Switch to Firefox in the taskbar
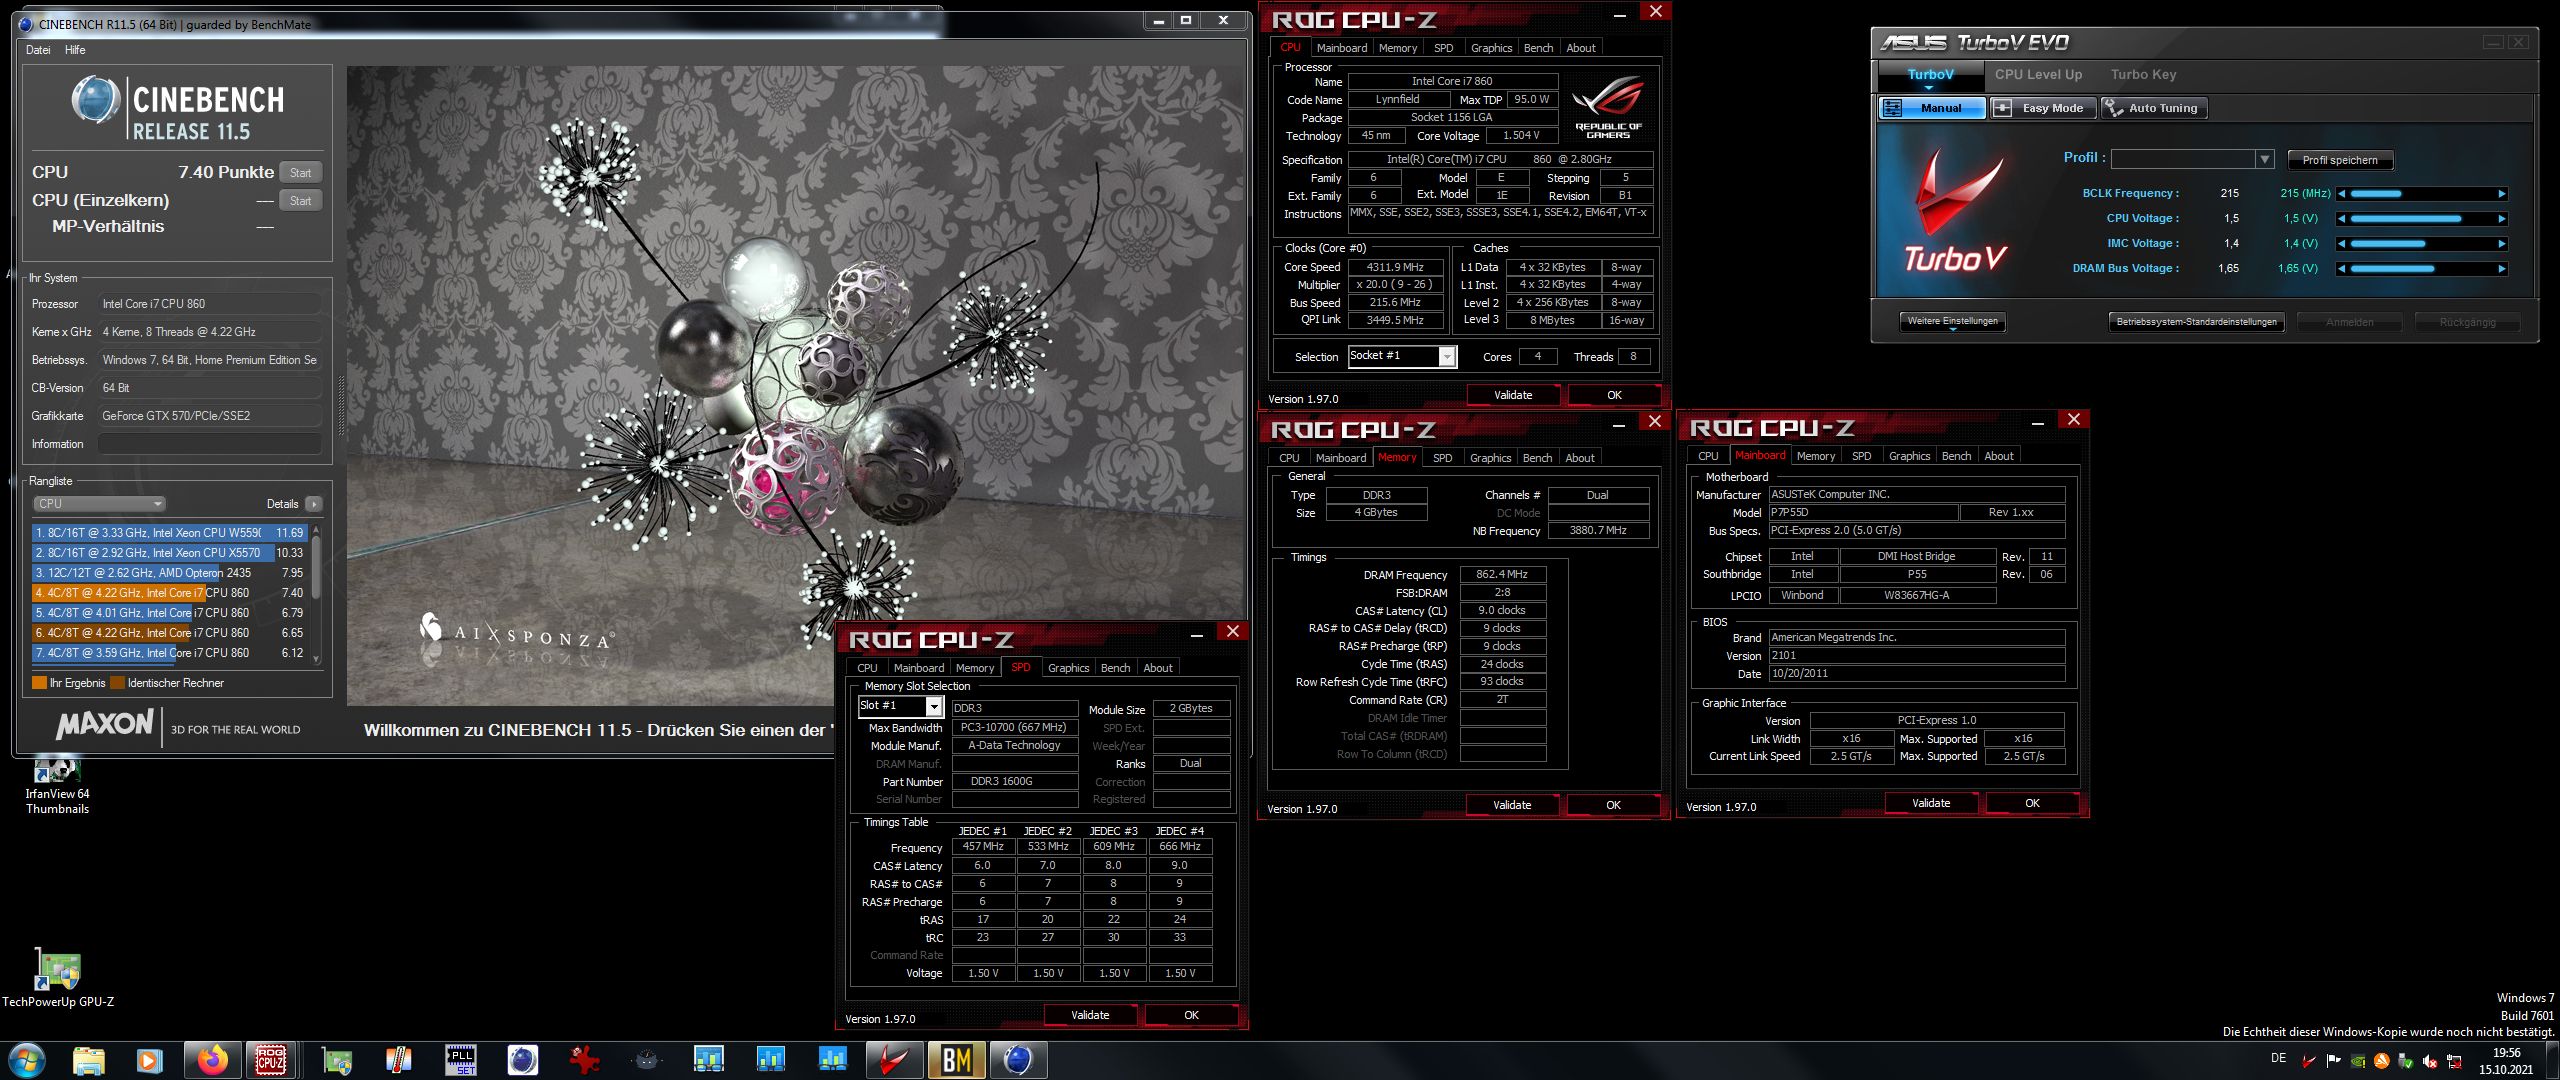The width and height of the screenshot is (2560, 1080). pos(212,1060)
